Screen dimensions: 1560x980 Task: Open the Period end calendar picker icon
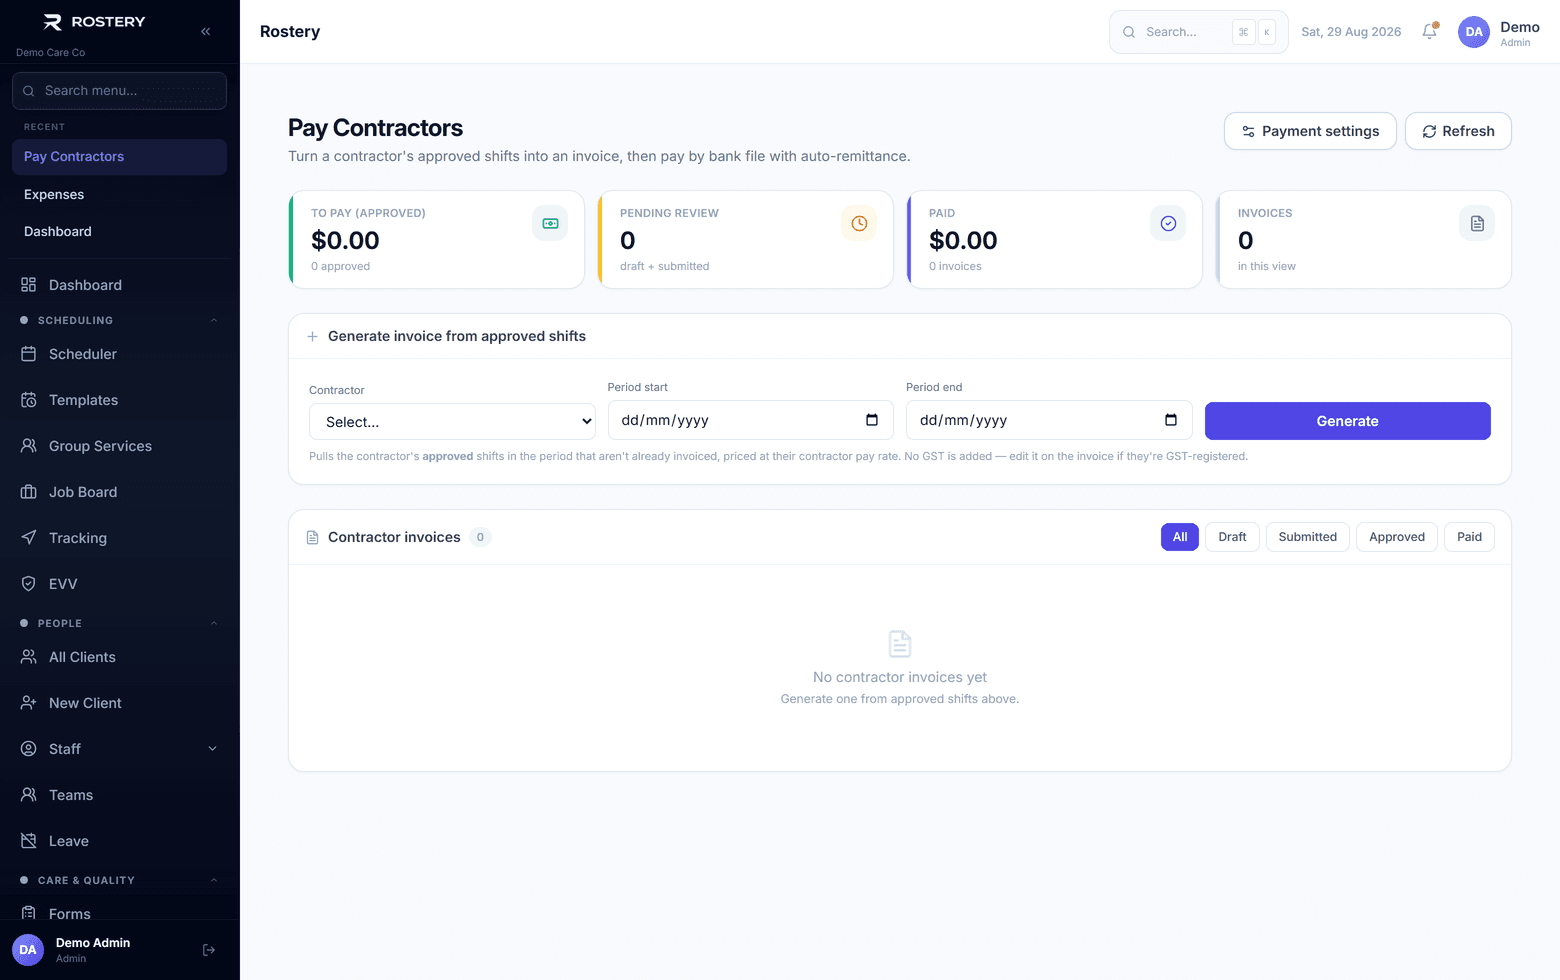coord(1171,420)
